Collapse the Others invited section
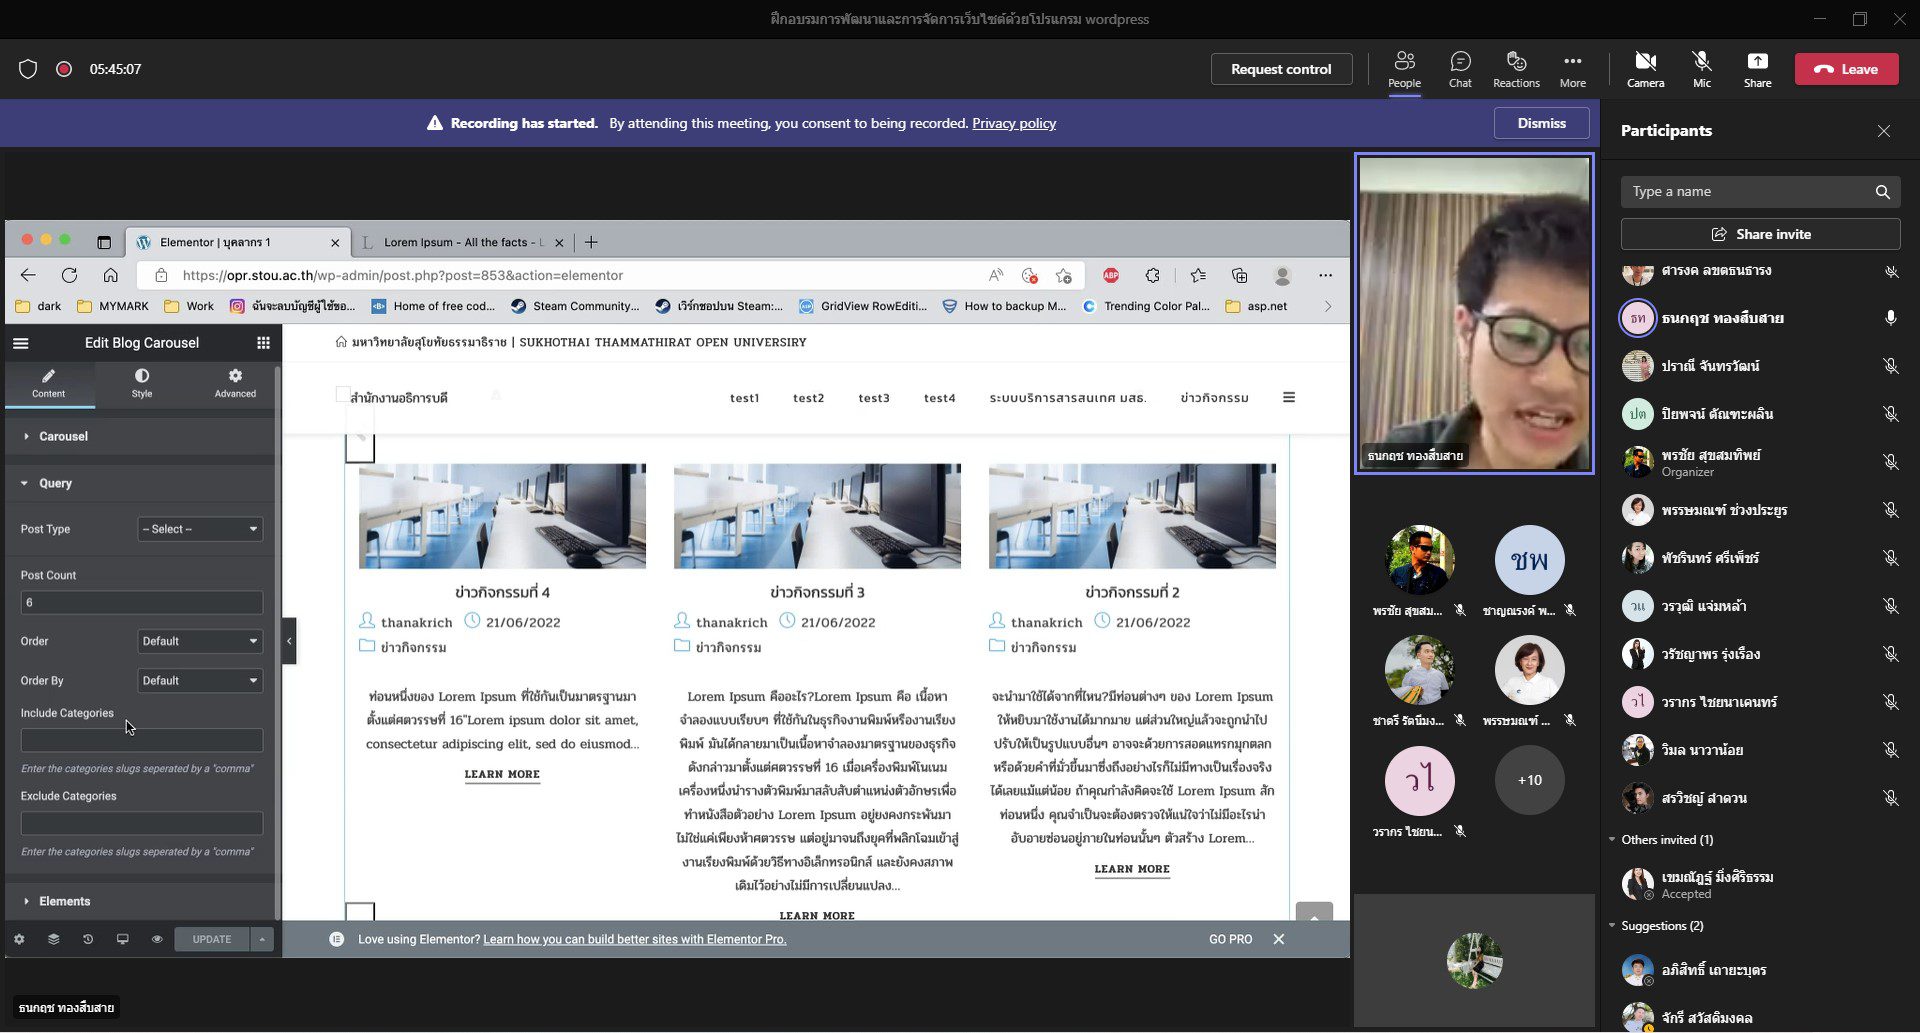This screenshot has width=1920, height=1033. pos(1612,840)
